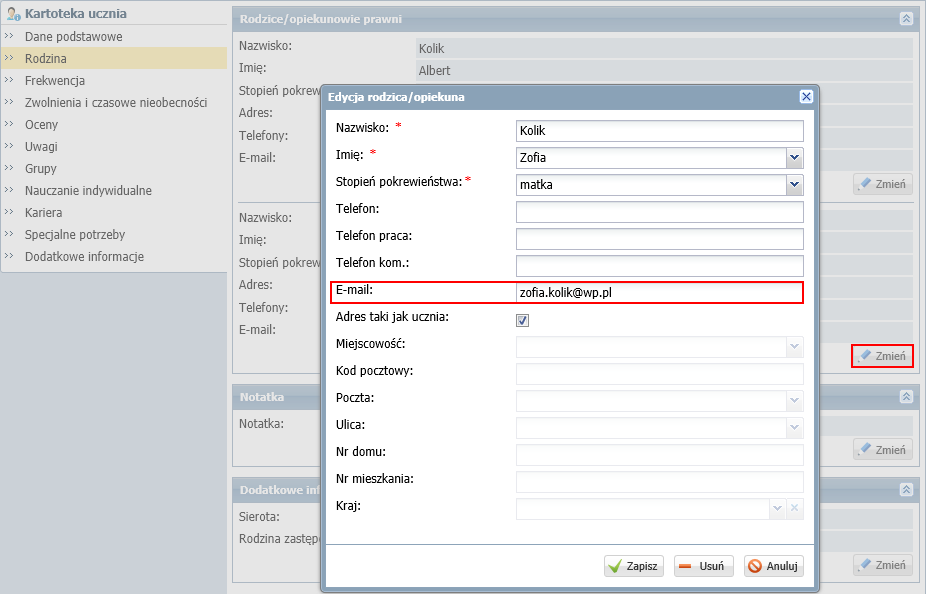926x594 pixels.
Task: Open the Poczta dropdown arrow
Action: tap(794, 401)
